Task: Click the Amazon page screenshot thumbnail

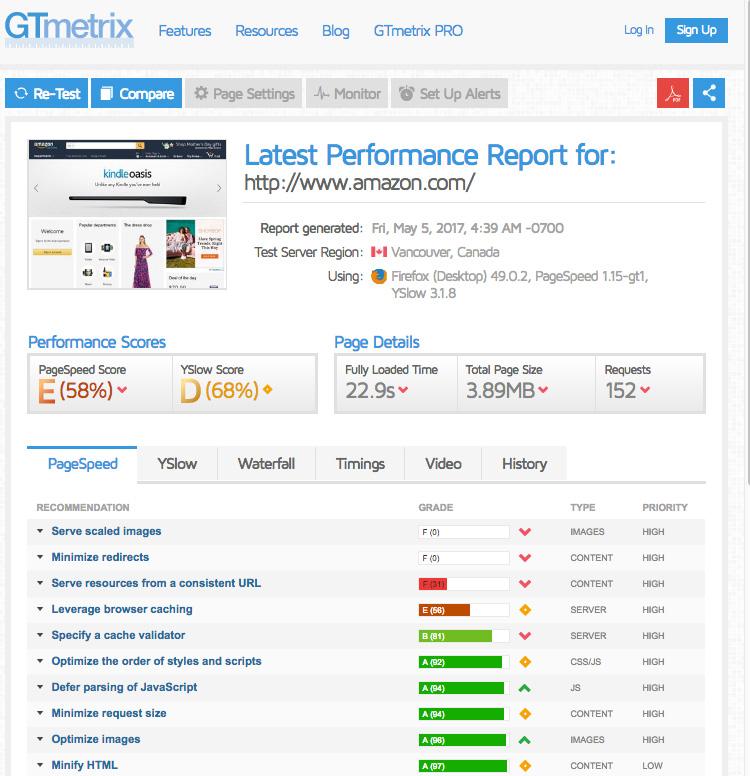Action: click(x=127, y=214)
